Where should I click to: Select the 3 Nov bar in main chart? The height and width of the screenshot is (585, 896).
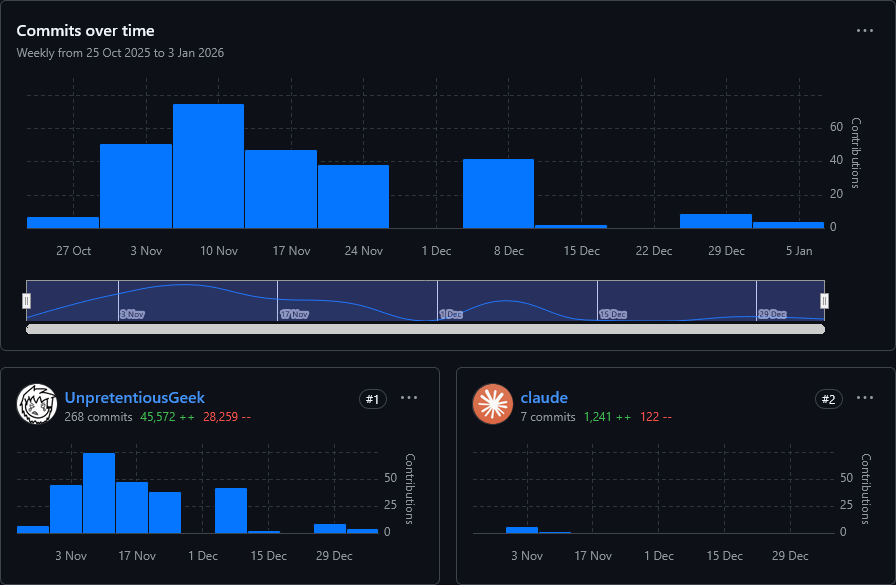135,186
